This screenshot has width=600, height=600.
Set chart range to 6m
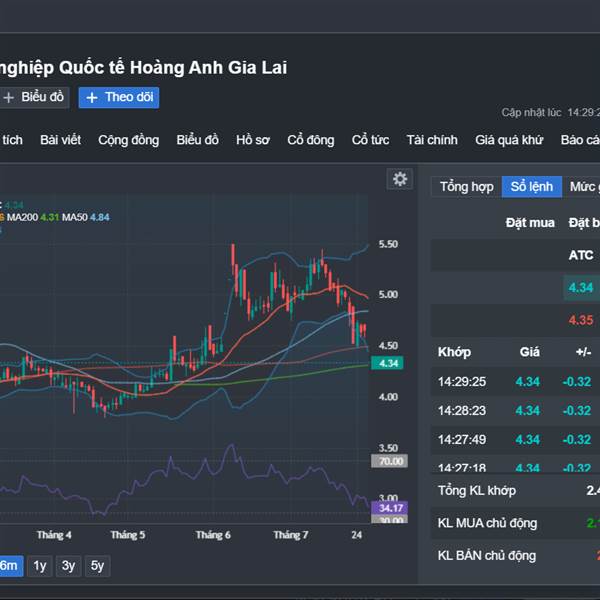tap(10, 566)
